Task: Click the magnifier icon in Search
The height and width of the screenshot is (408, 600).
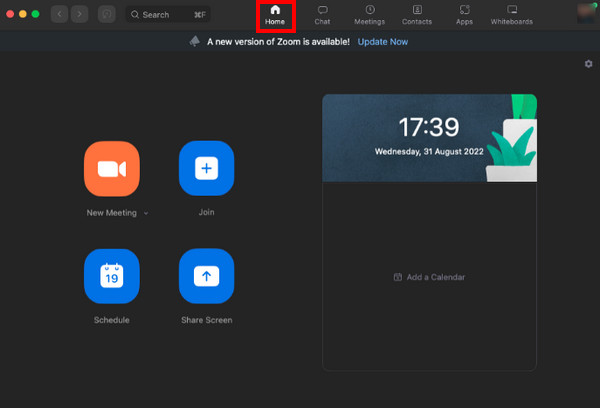Action: [x=135, y=15]
